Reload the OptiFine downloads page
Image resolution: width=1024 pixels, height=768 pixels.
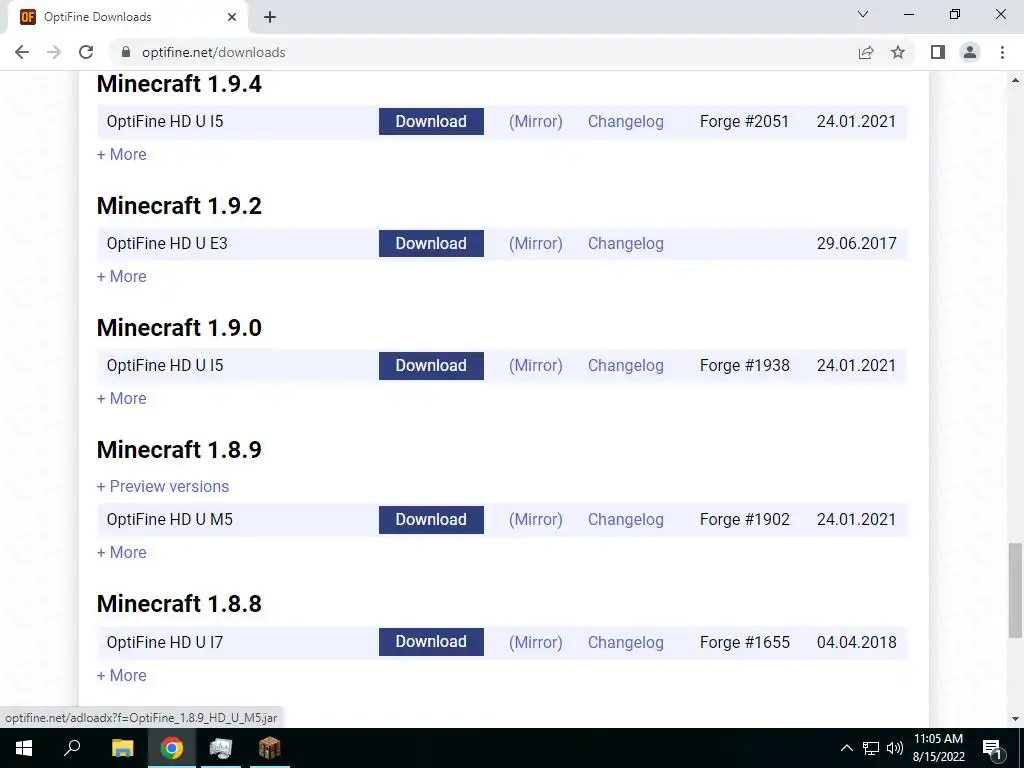86,52
